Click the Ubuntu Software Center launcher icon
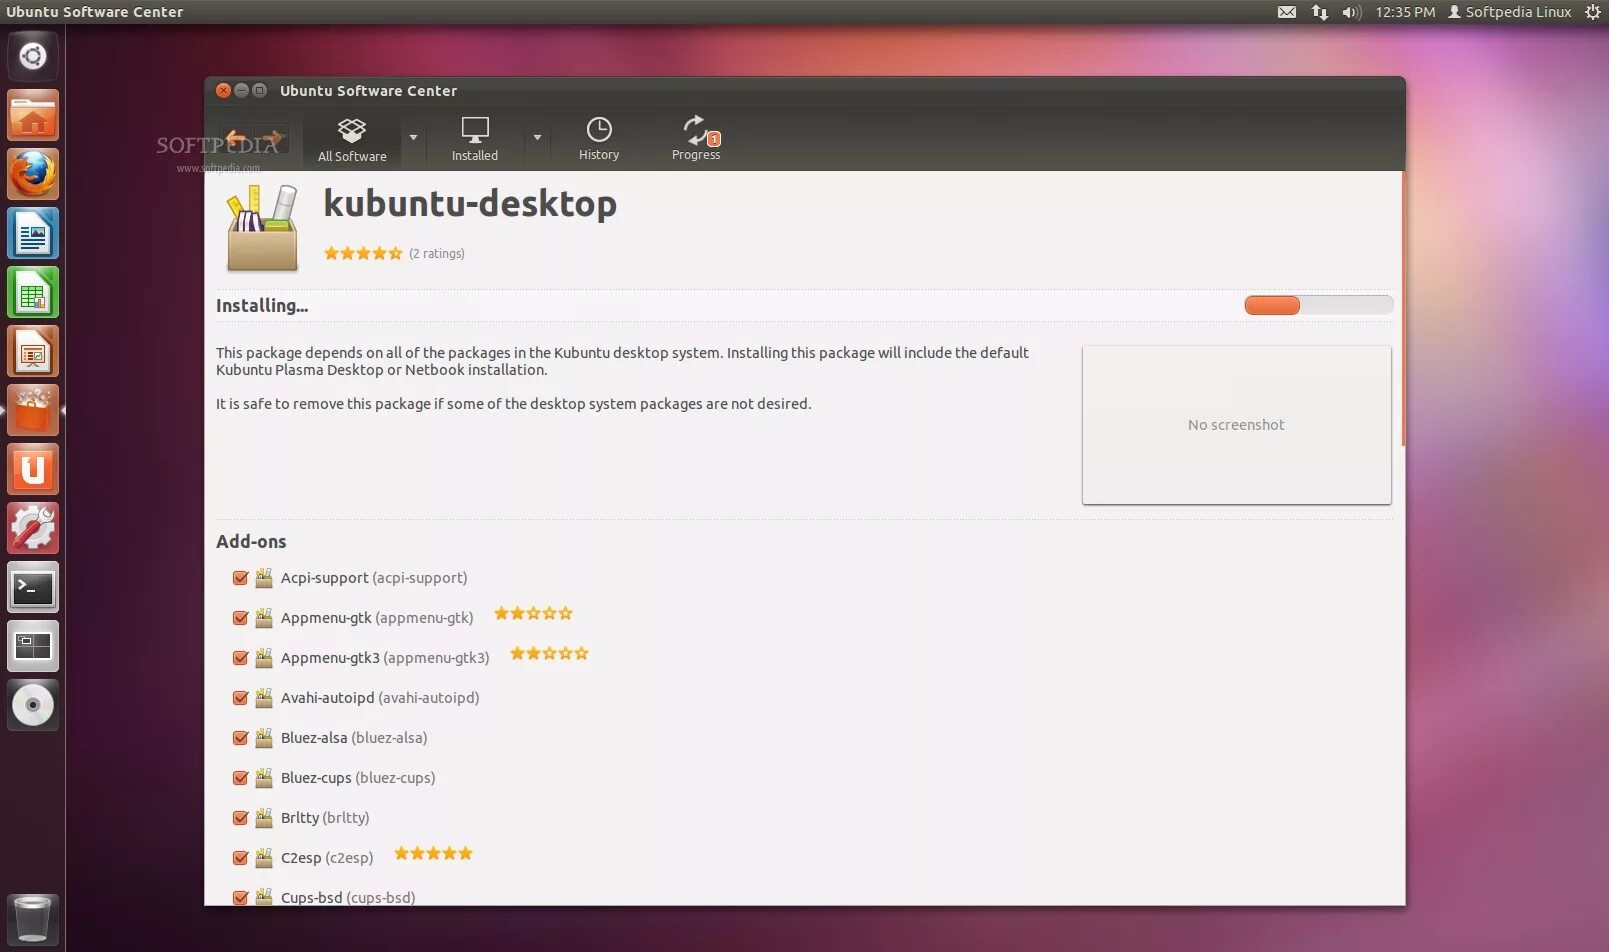The width and height of the screenshot is (1609, 952). click(33, 410)
